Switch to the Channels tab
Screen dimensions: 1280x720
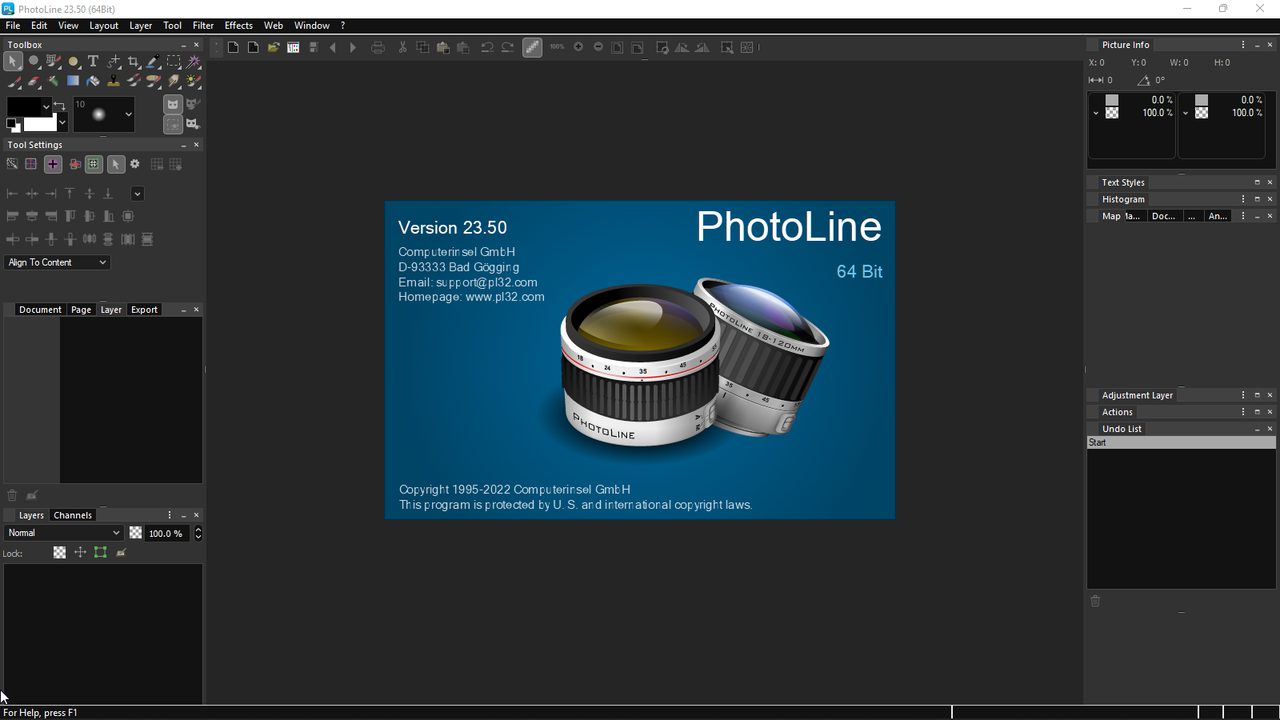(x=73, y=515)
